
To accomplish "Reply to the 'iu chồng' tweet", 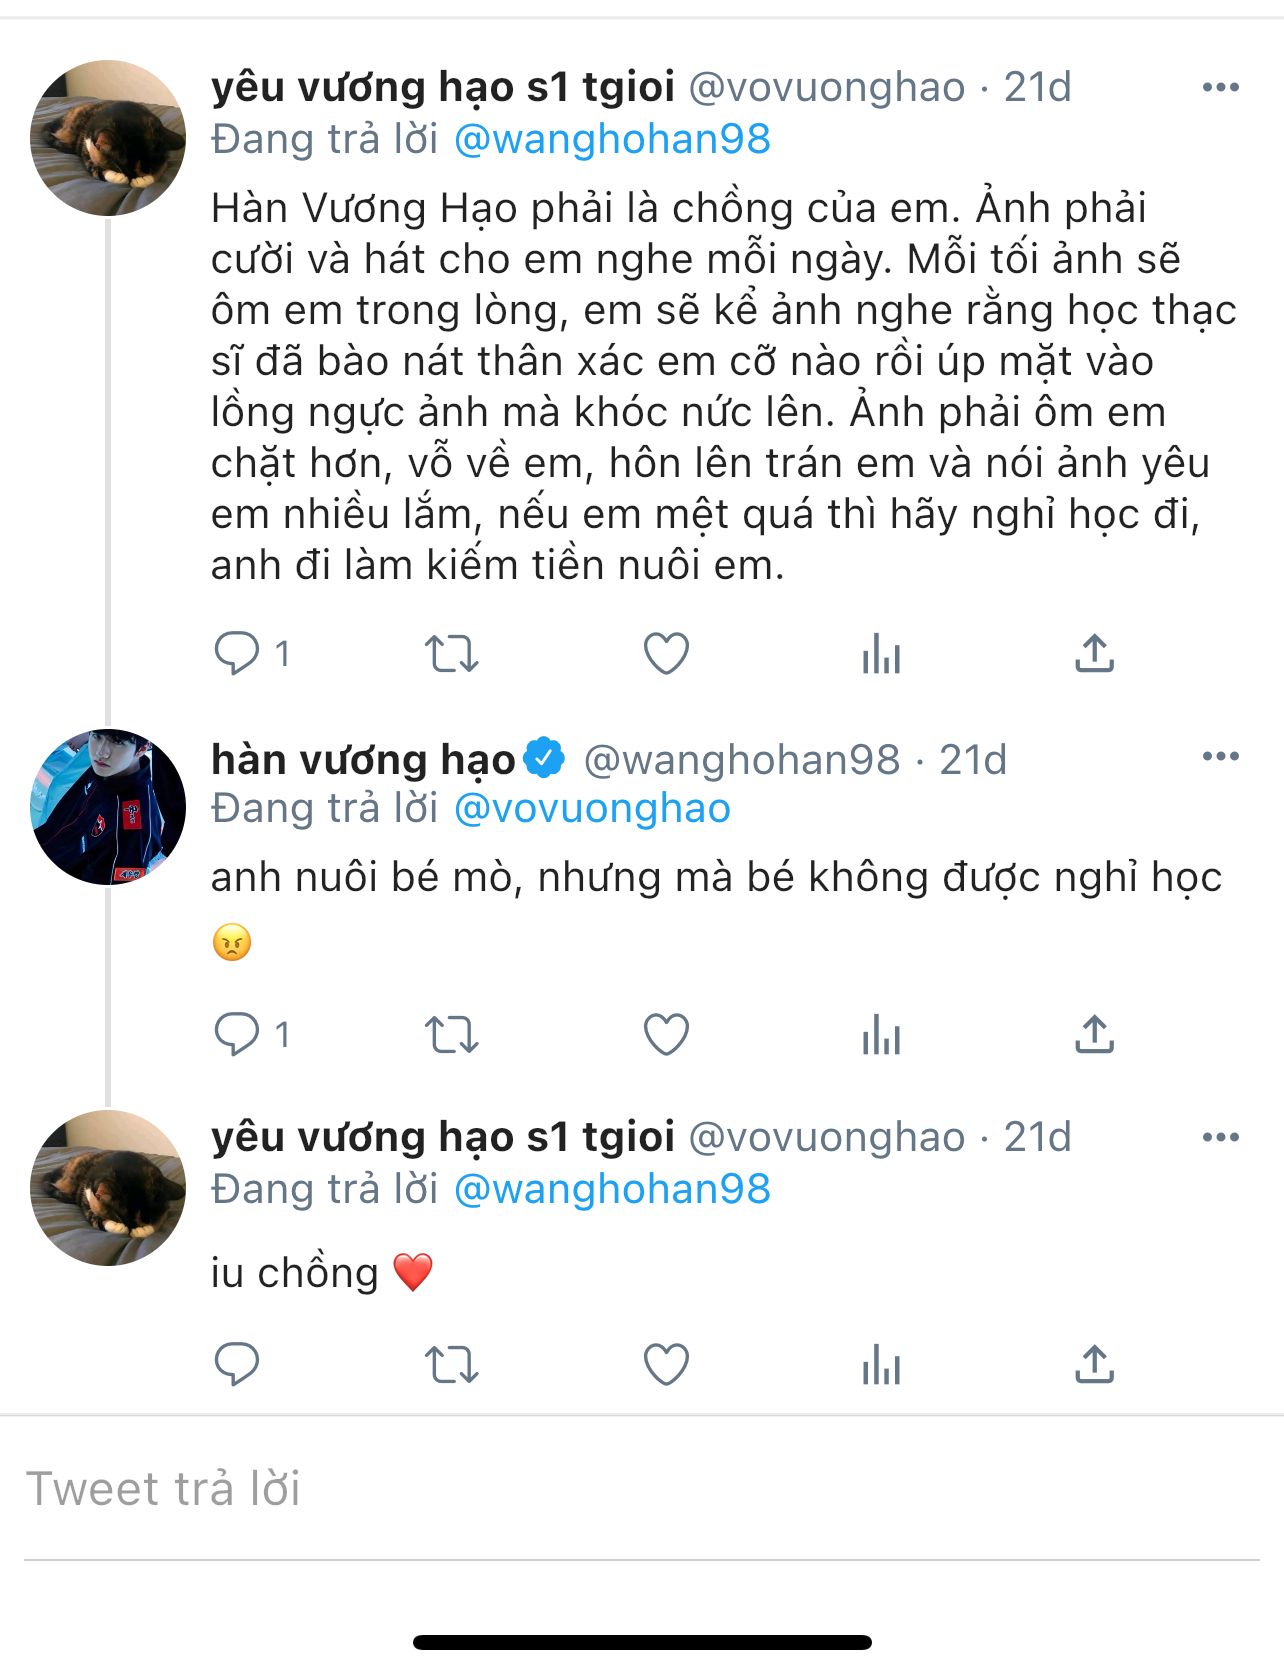I will (237, 1364).
